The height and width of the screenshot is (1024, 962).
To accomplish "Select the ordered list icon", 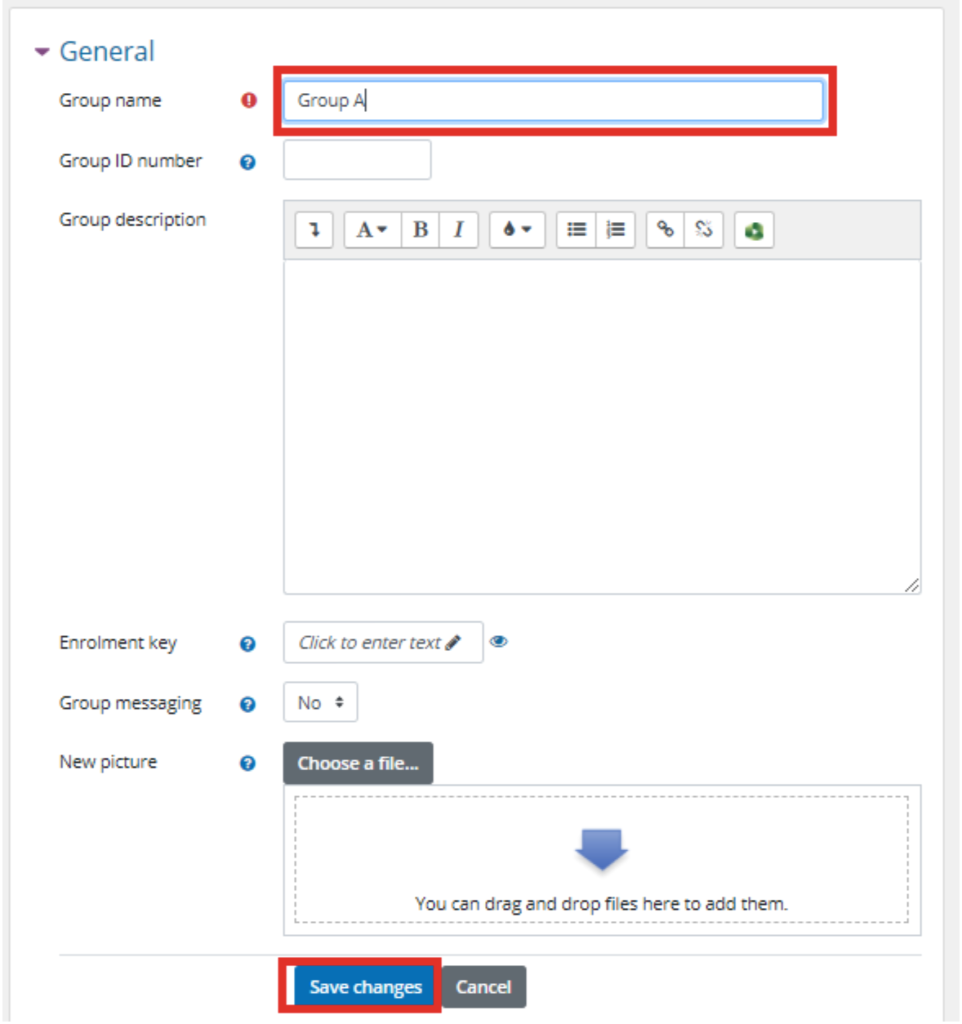I will tap(615, 229).
